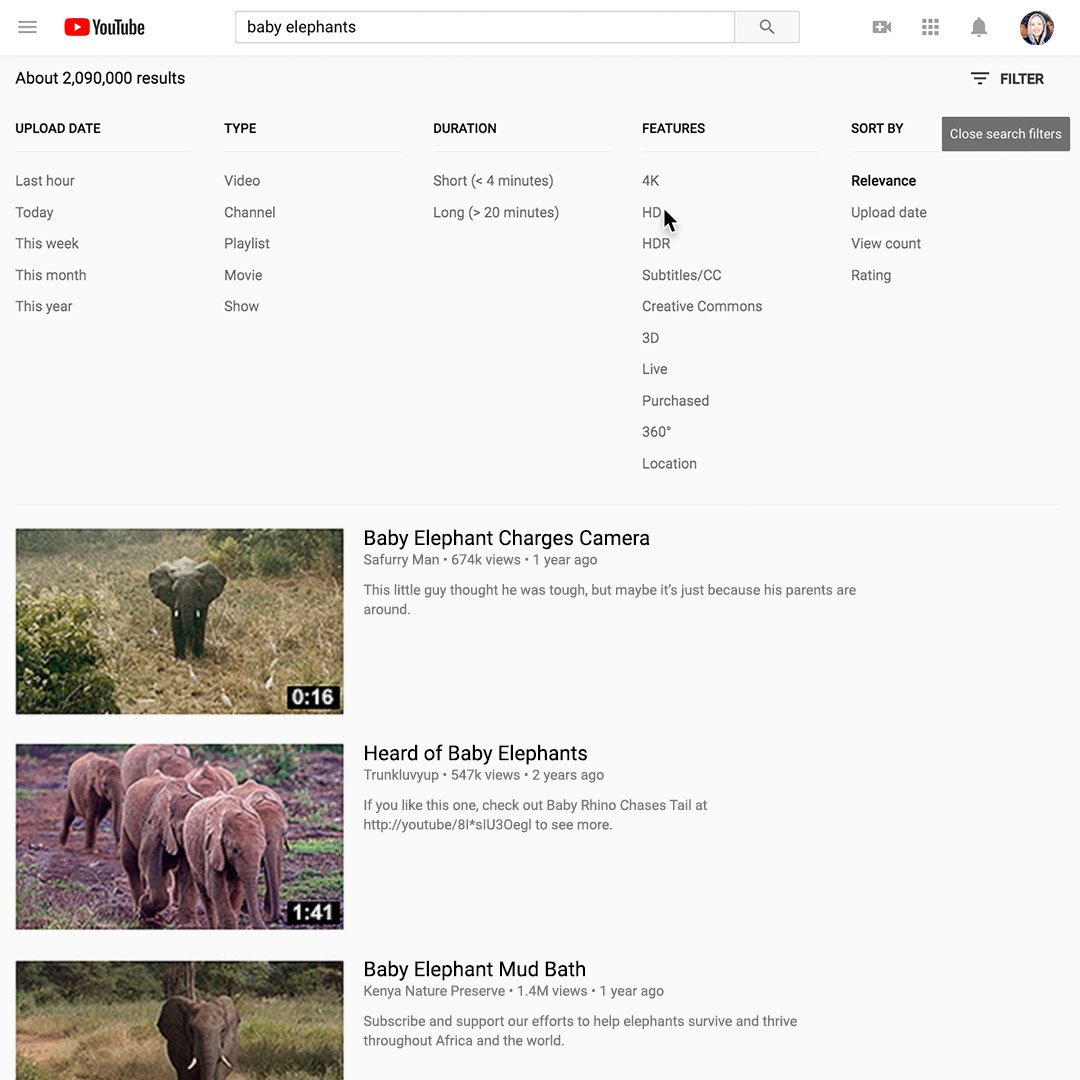Click the title Baby Elephant Mud Bath
Image resolution: width=1080 pixels, height=1080 pixels.
pos(475,969)
